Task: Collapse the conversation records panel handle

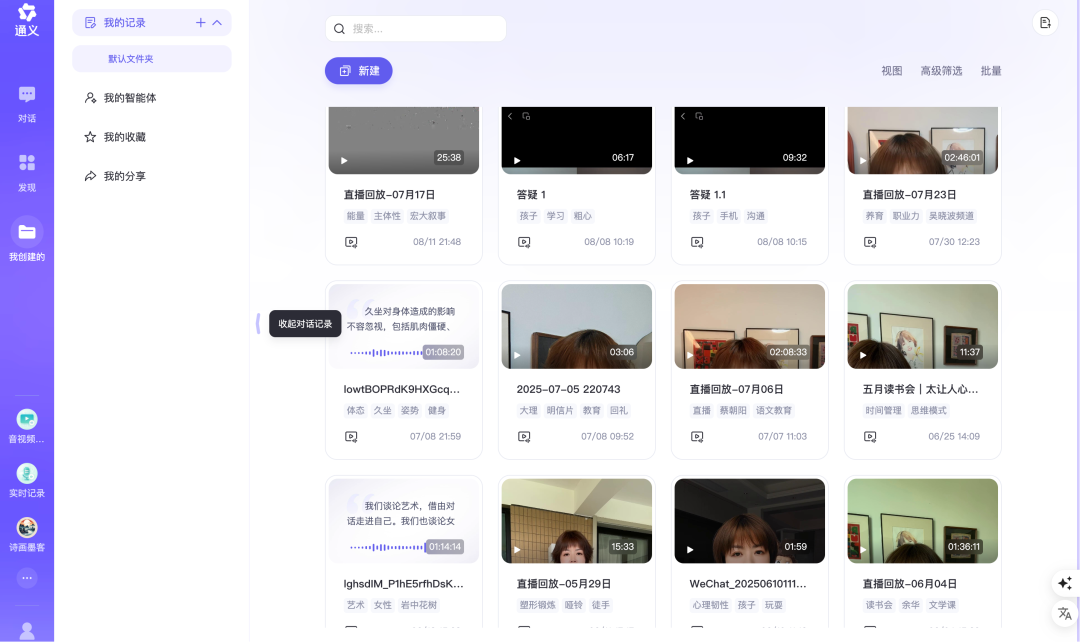Action: tap(258, 323)
